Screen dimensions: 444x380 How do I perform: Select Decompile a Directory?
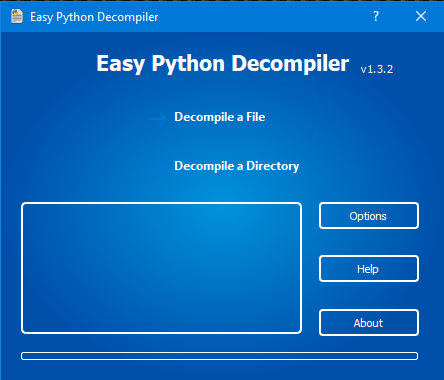237,166
